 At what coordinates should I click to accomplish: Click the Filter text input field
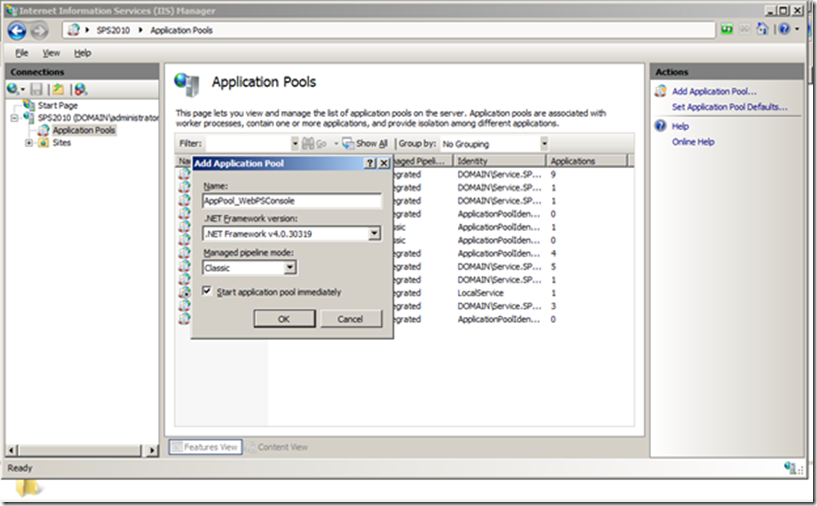[248, 143]
